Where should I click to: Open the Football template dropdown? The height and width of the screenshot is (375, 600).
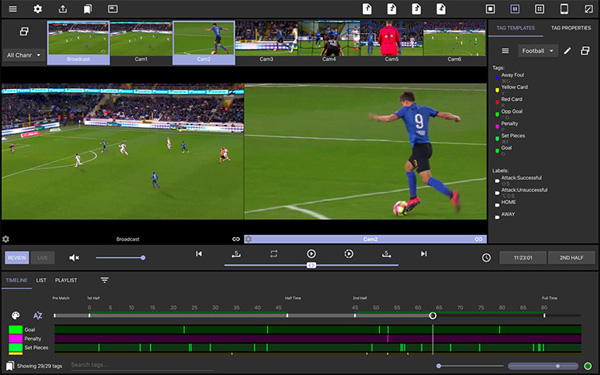point(538,51)
